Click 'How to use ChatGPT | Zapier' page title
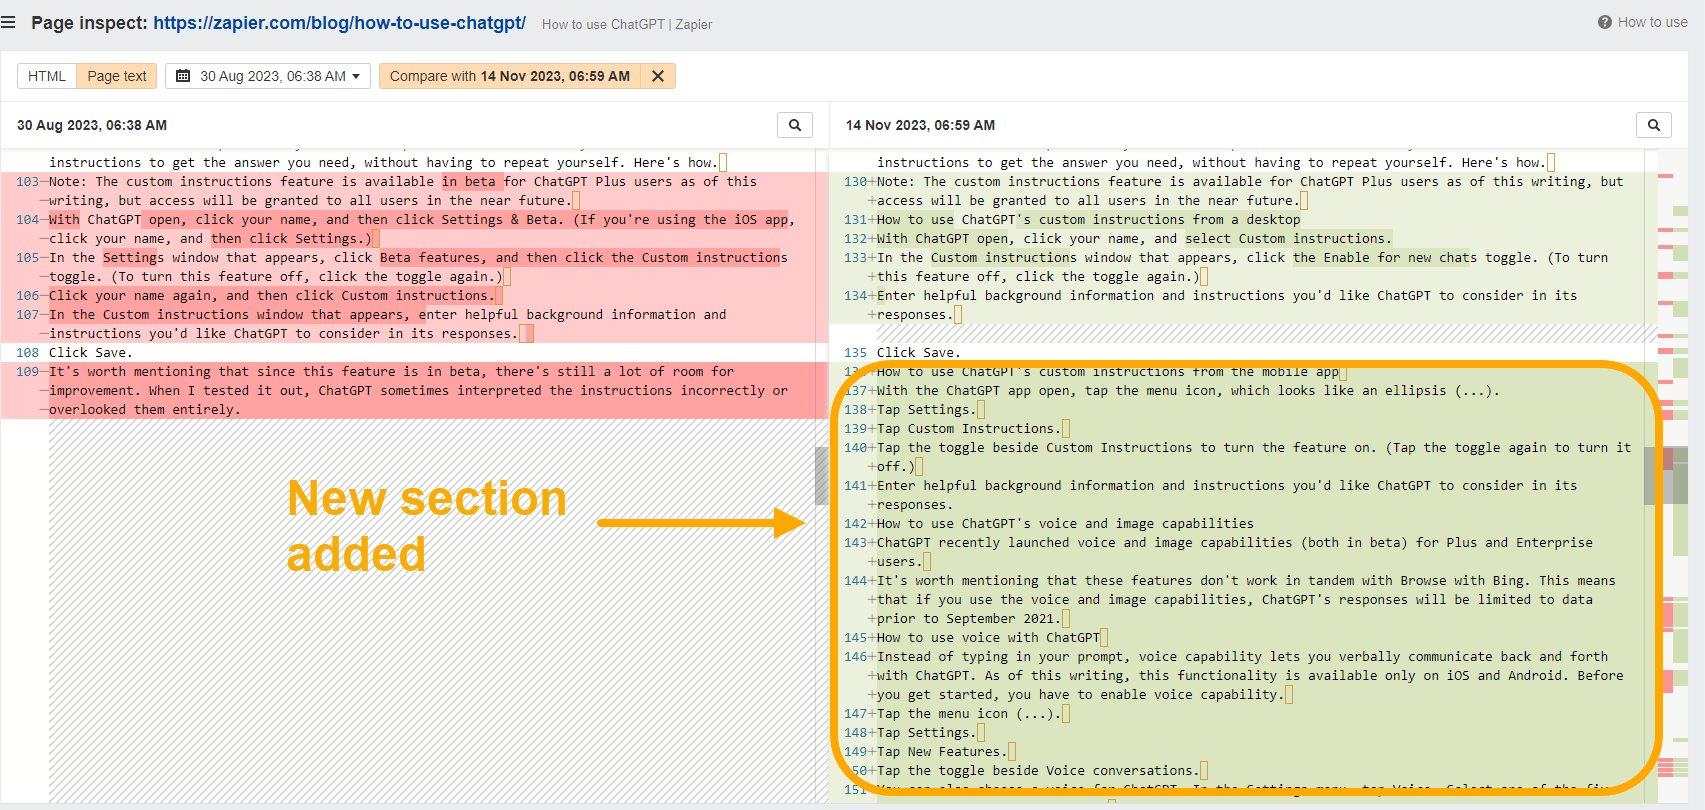This screenshot has width=1705, height=810. 627,24
